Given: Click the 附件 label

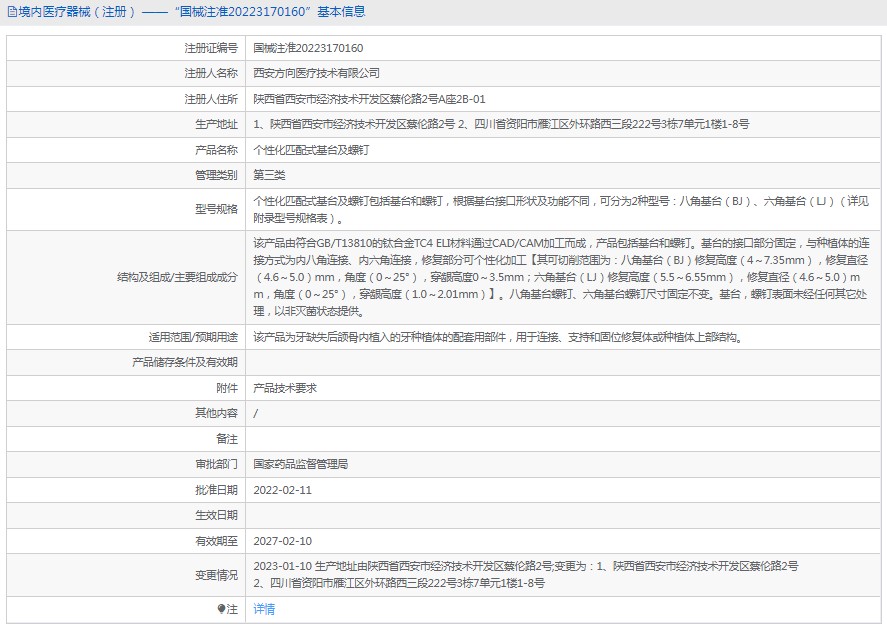Looking at the screenshot, I should click(x=227, y=388).
